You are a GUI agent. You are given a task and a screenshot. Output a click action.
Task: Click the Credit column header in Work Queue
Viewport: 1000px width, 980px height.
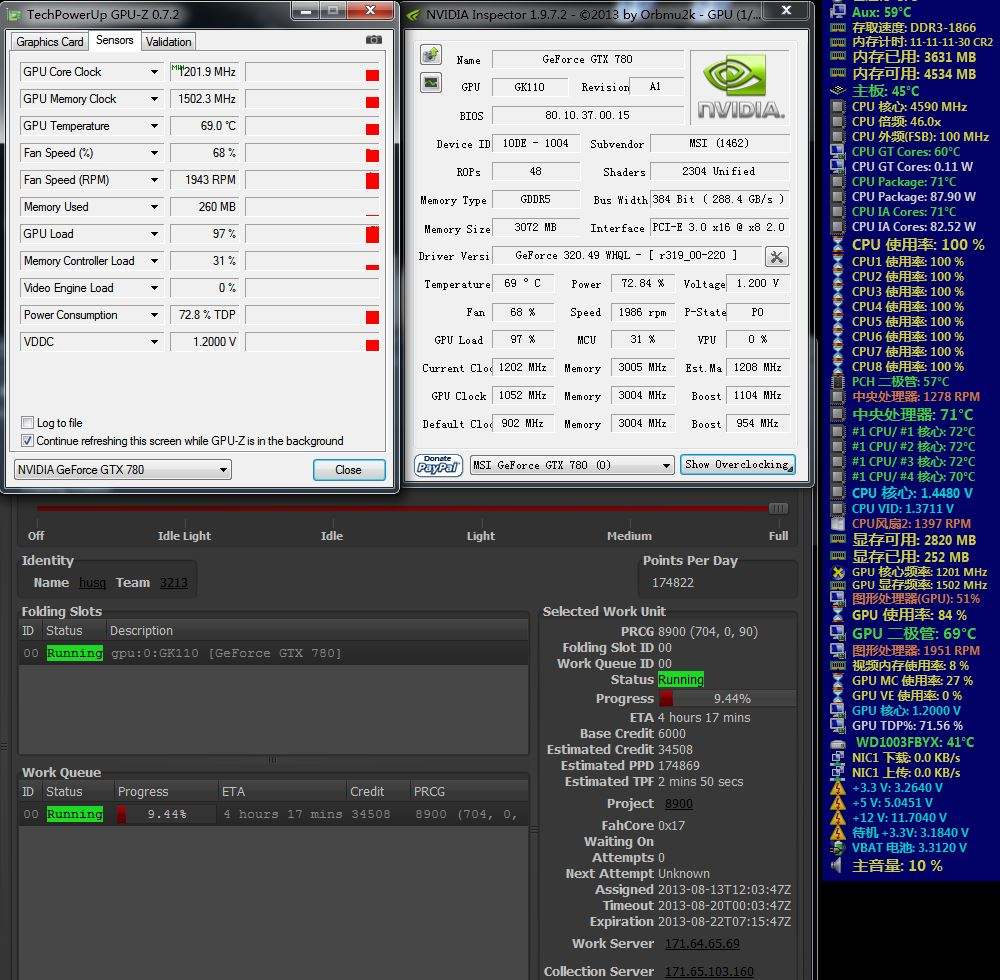tap(378, 792)
